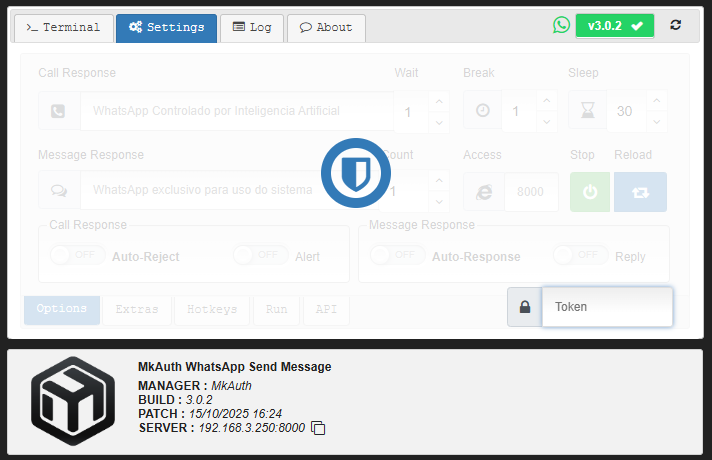The height and width of the screenshot is (460, 712).
Task: Click the WhatsApp logo icon
Action: (561, 25)
